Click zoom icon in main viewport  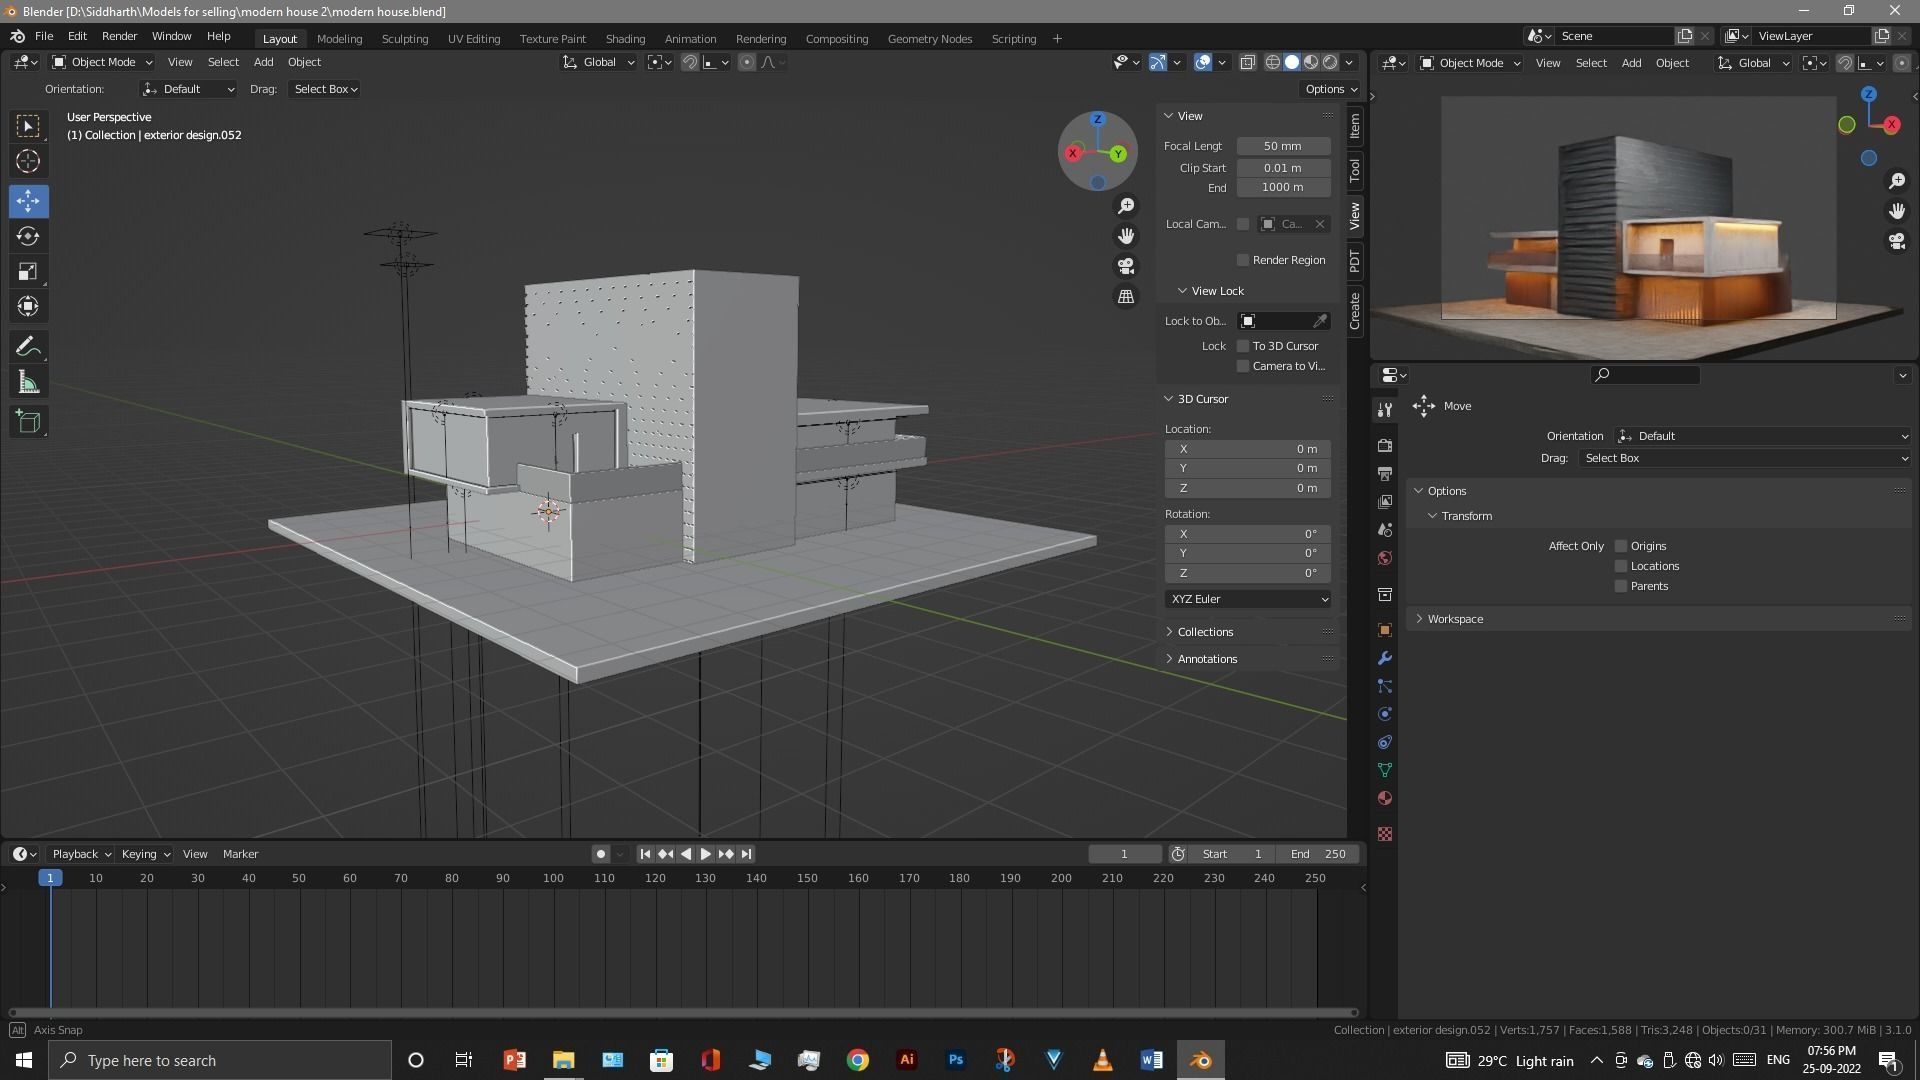click(x=1126, y=205)
